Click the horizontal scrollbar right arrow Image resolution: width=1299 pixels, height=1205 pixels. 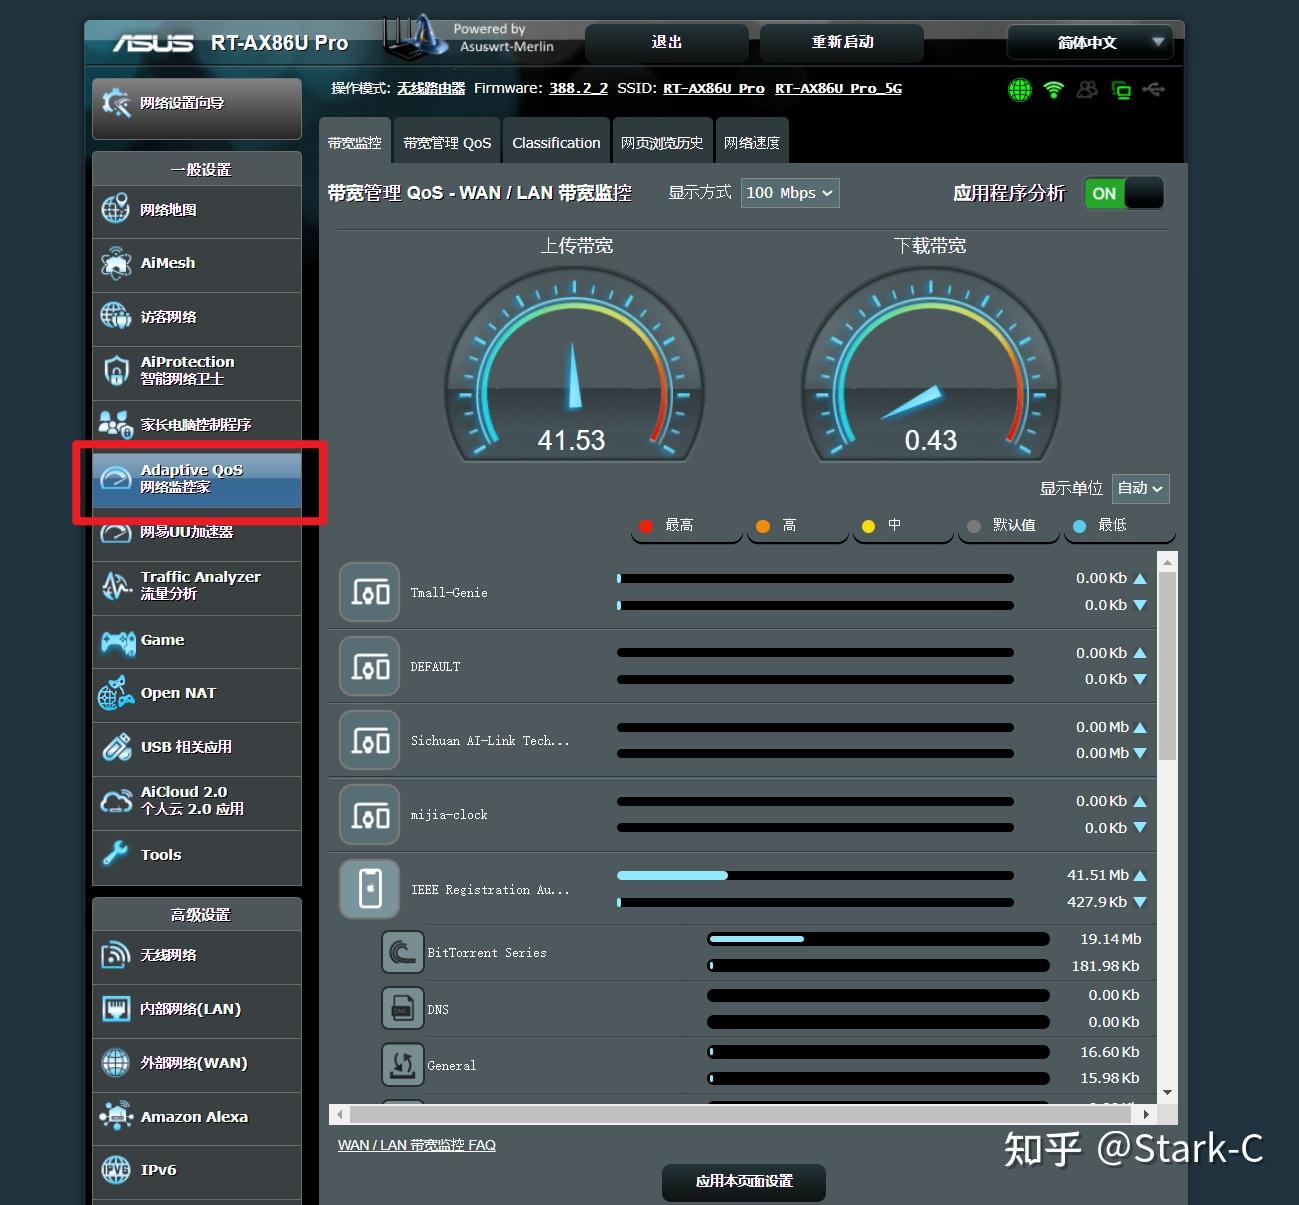click(1146, 1113)
